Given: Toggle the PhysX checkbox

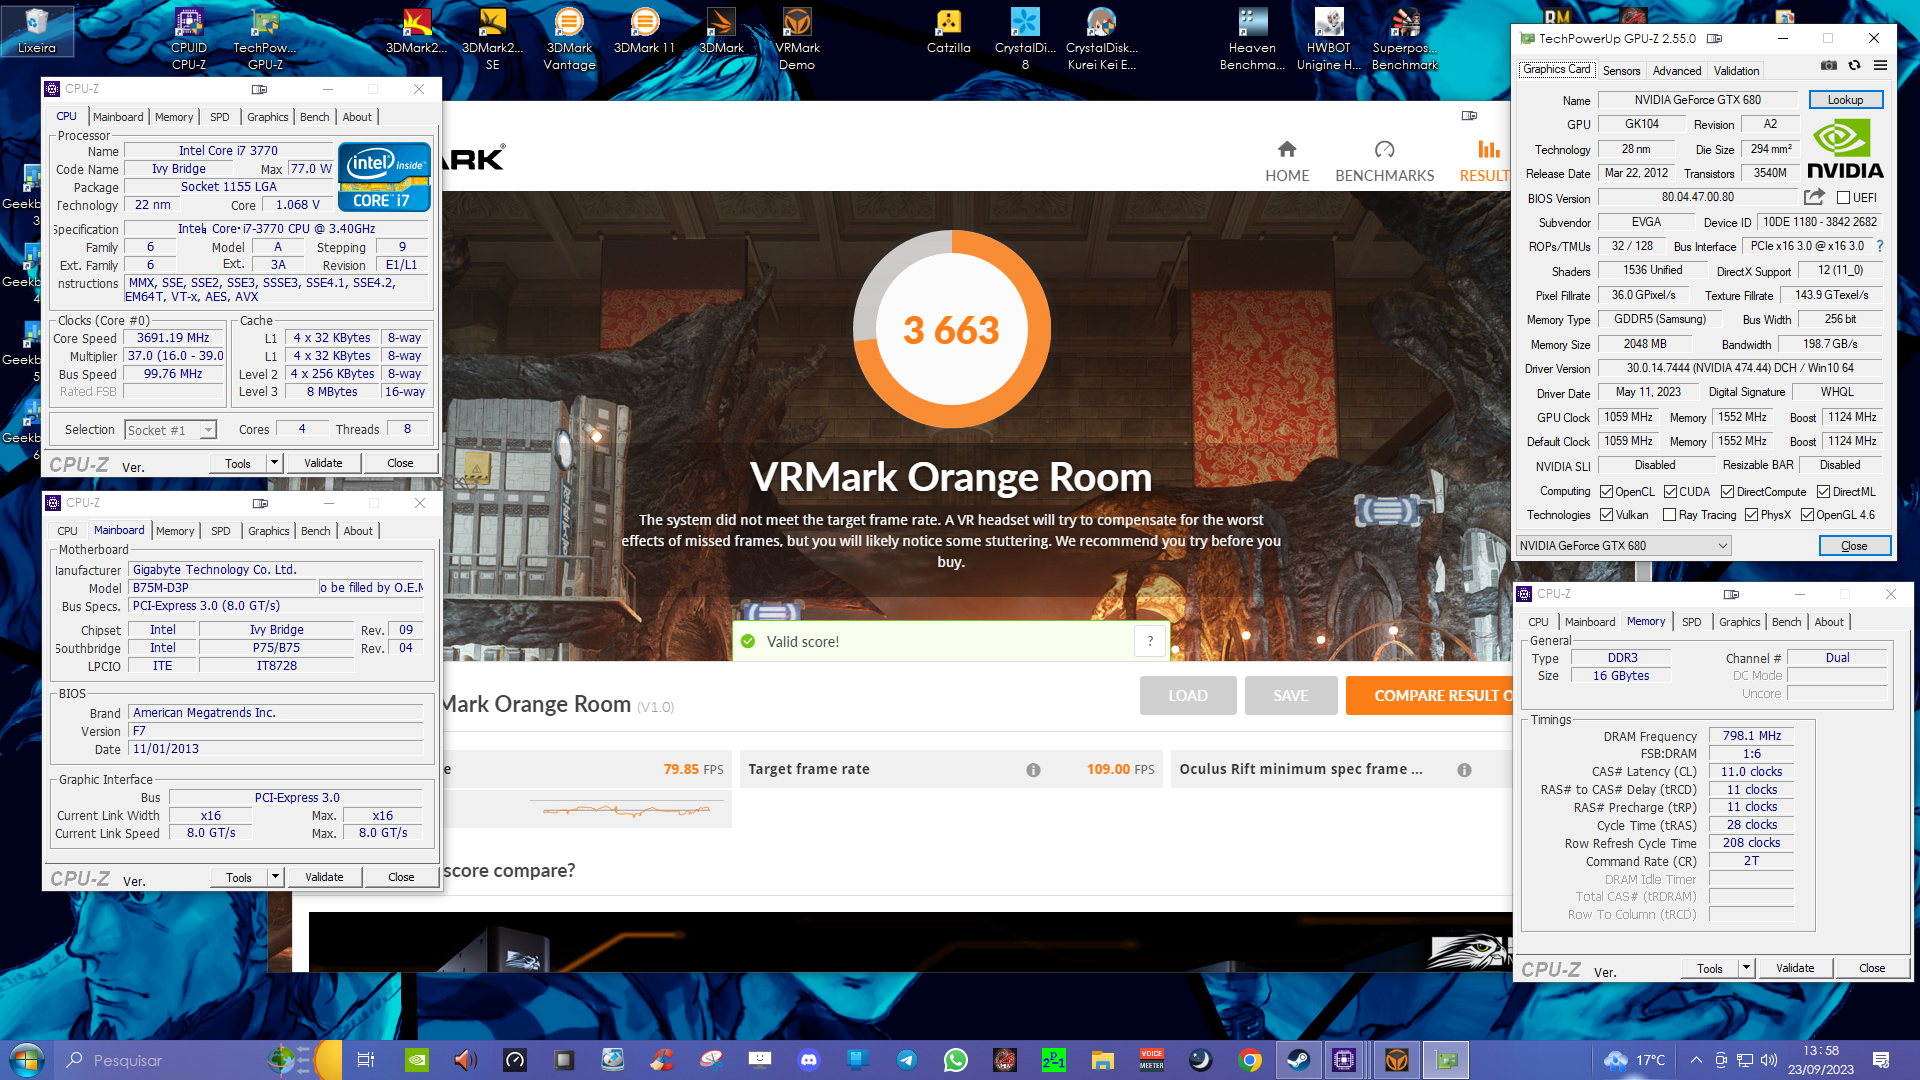Looking at the screenshot, I should [1751, 515].
